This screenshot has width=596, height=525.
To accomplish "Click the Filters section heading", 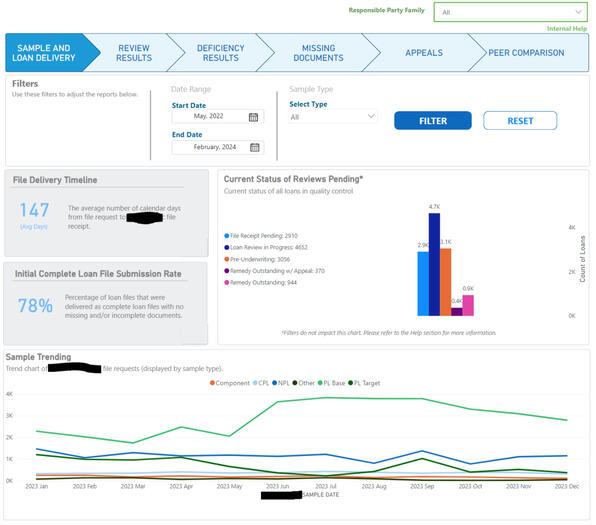I will 25,84.
